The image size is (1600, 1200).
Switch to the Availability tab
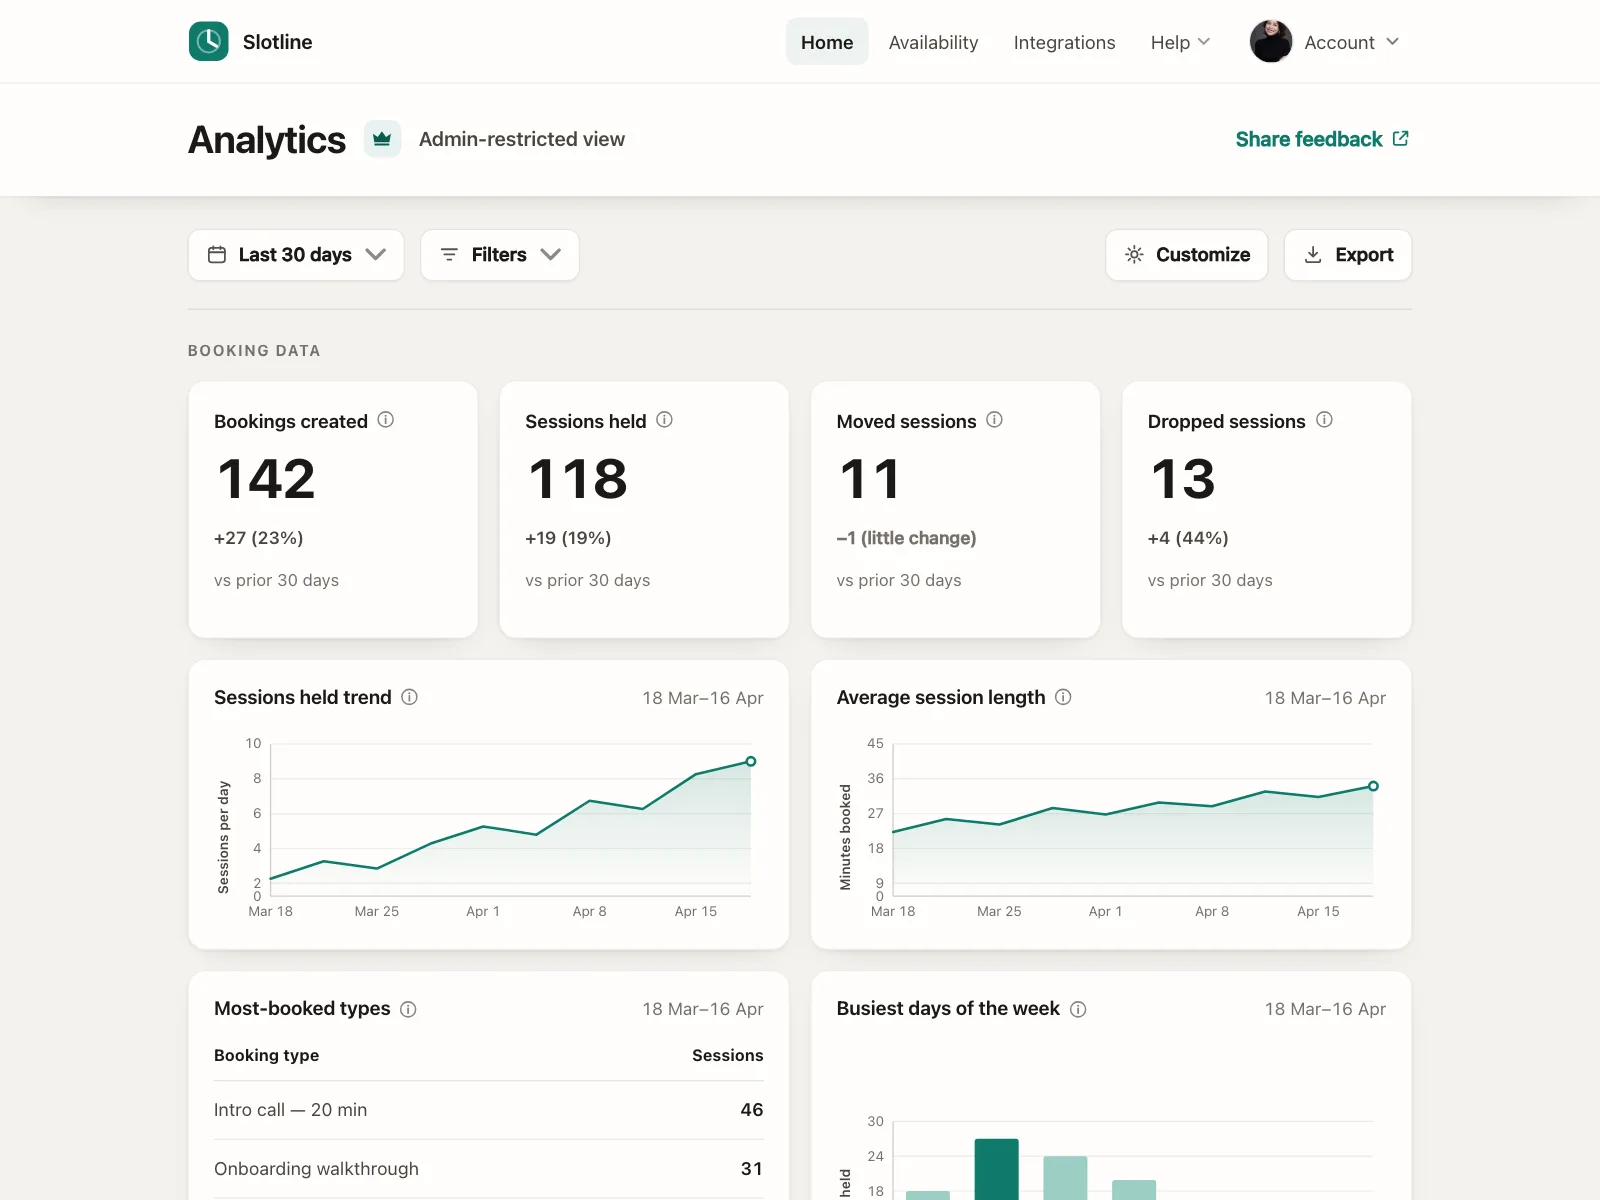pyautogui.click(x=934, y=42)
